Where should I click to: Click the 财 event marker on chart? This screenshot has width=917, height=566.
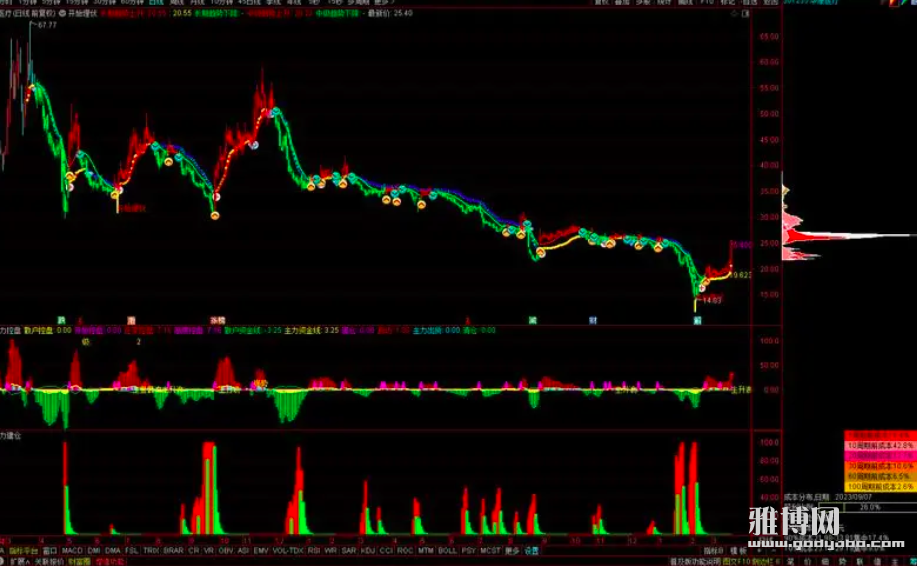pos(593,320)
